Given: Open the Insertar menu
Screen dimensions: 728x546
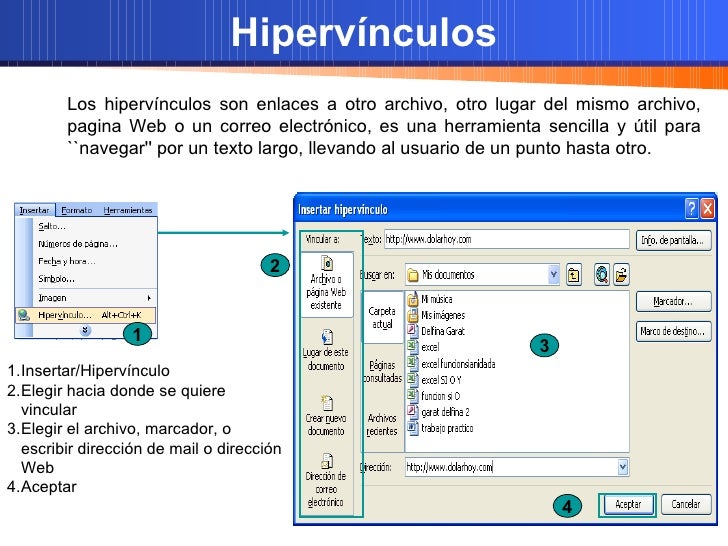Looking at the screenshot, I should click(34, 210).
